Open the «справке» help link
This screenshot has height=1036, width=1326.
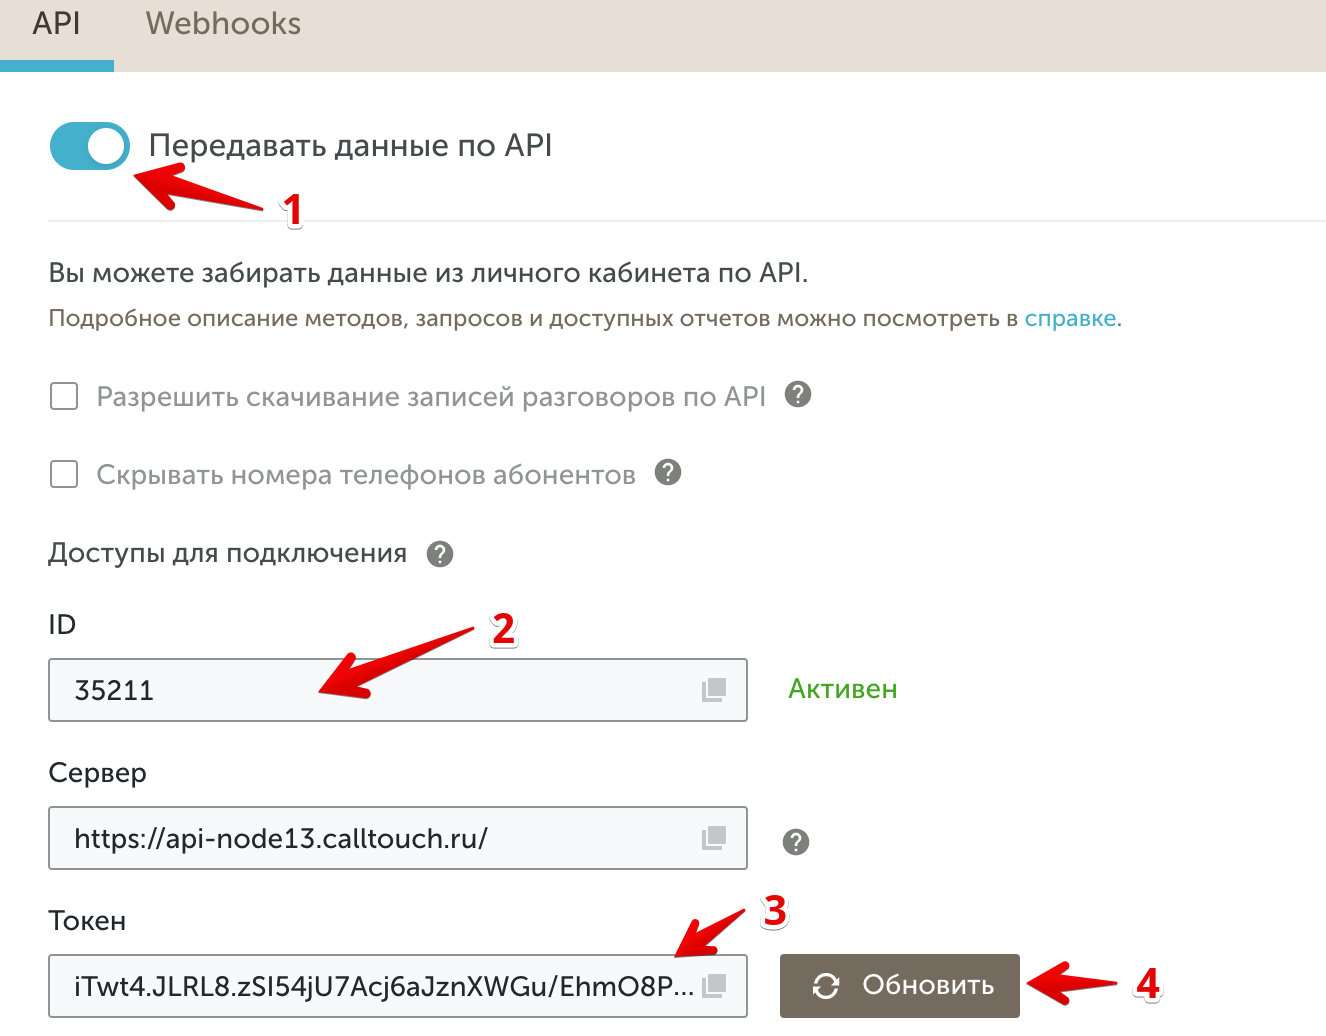coord(1070,319)
